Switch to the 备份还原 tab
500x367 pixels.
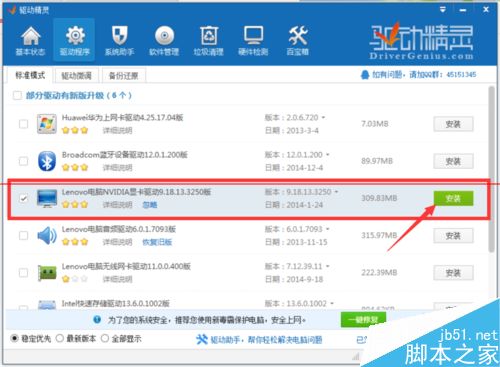(x=124, y=76)
